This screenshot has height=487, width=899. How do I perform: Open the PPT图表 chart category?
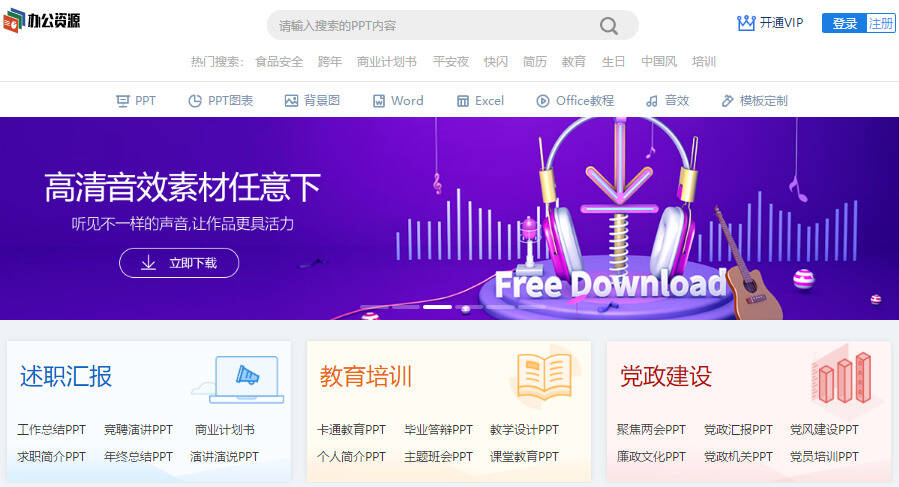coord(221,101)
